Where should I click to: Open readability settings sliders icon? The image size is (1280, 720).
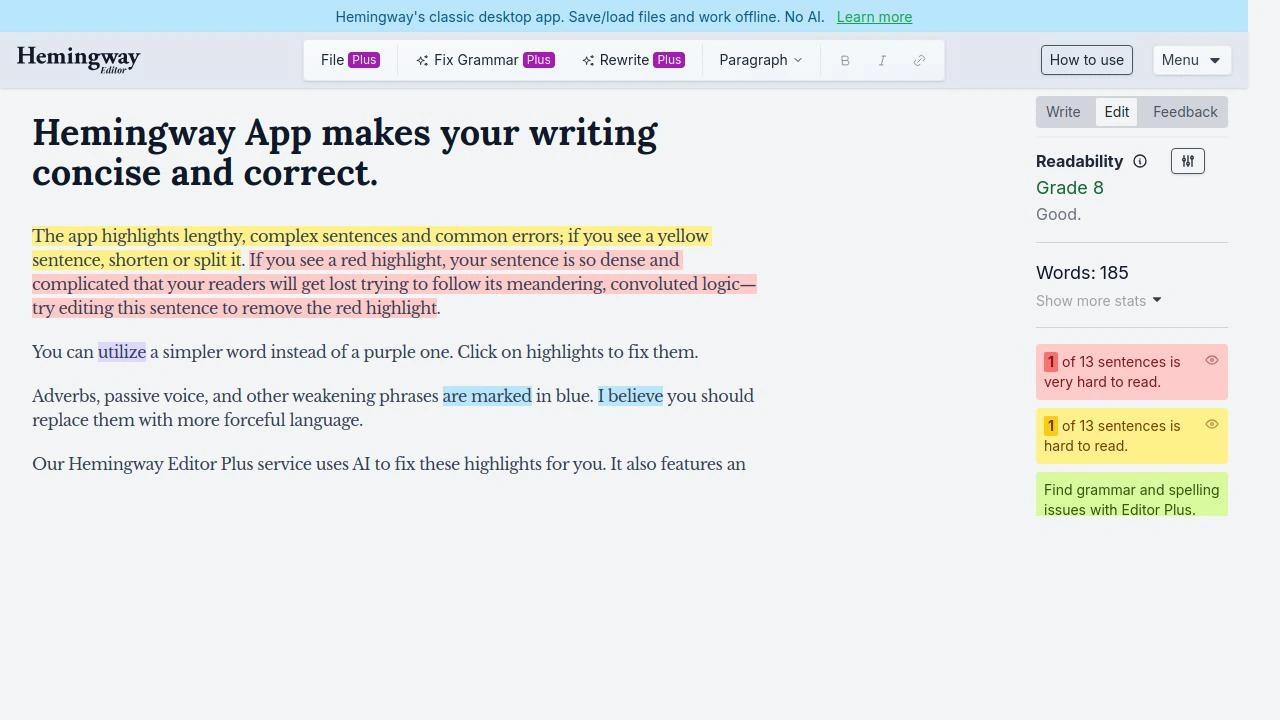pos(1187,161)
